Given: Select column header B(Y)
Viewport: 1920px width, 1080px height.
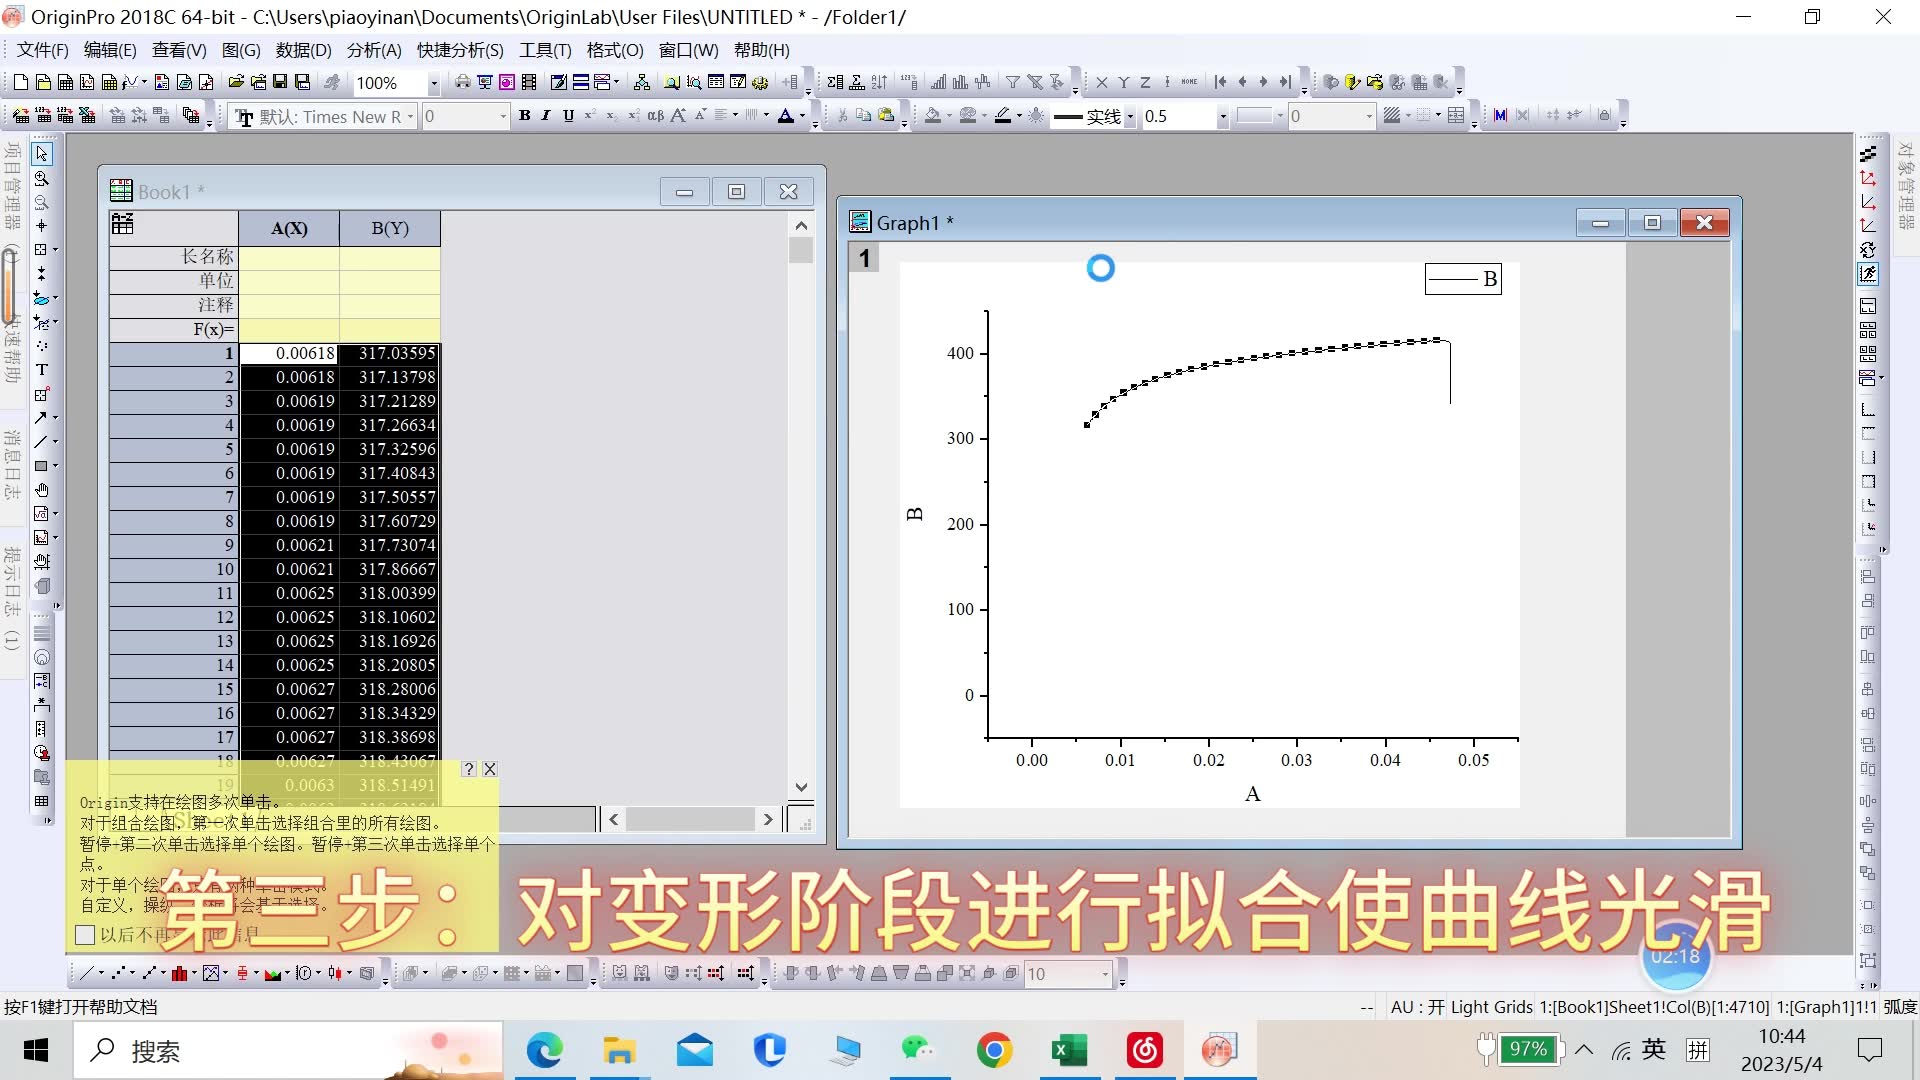Looking at the screenshot, I should [390, 228].
